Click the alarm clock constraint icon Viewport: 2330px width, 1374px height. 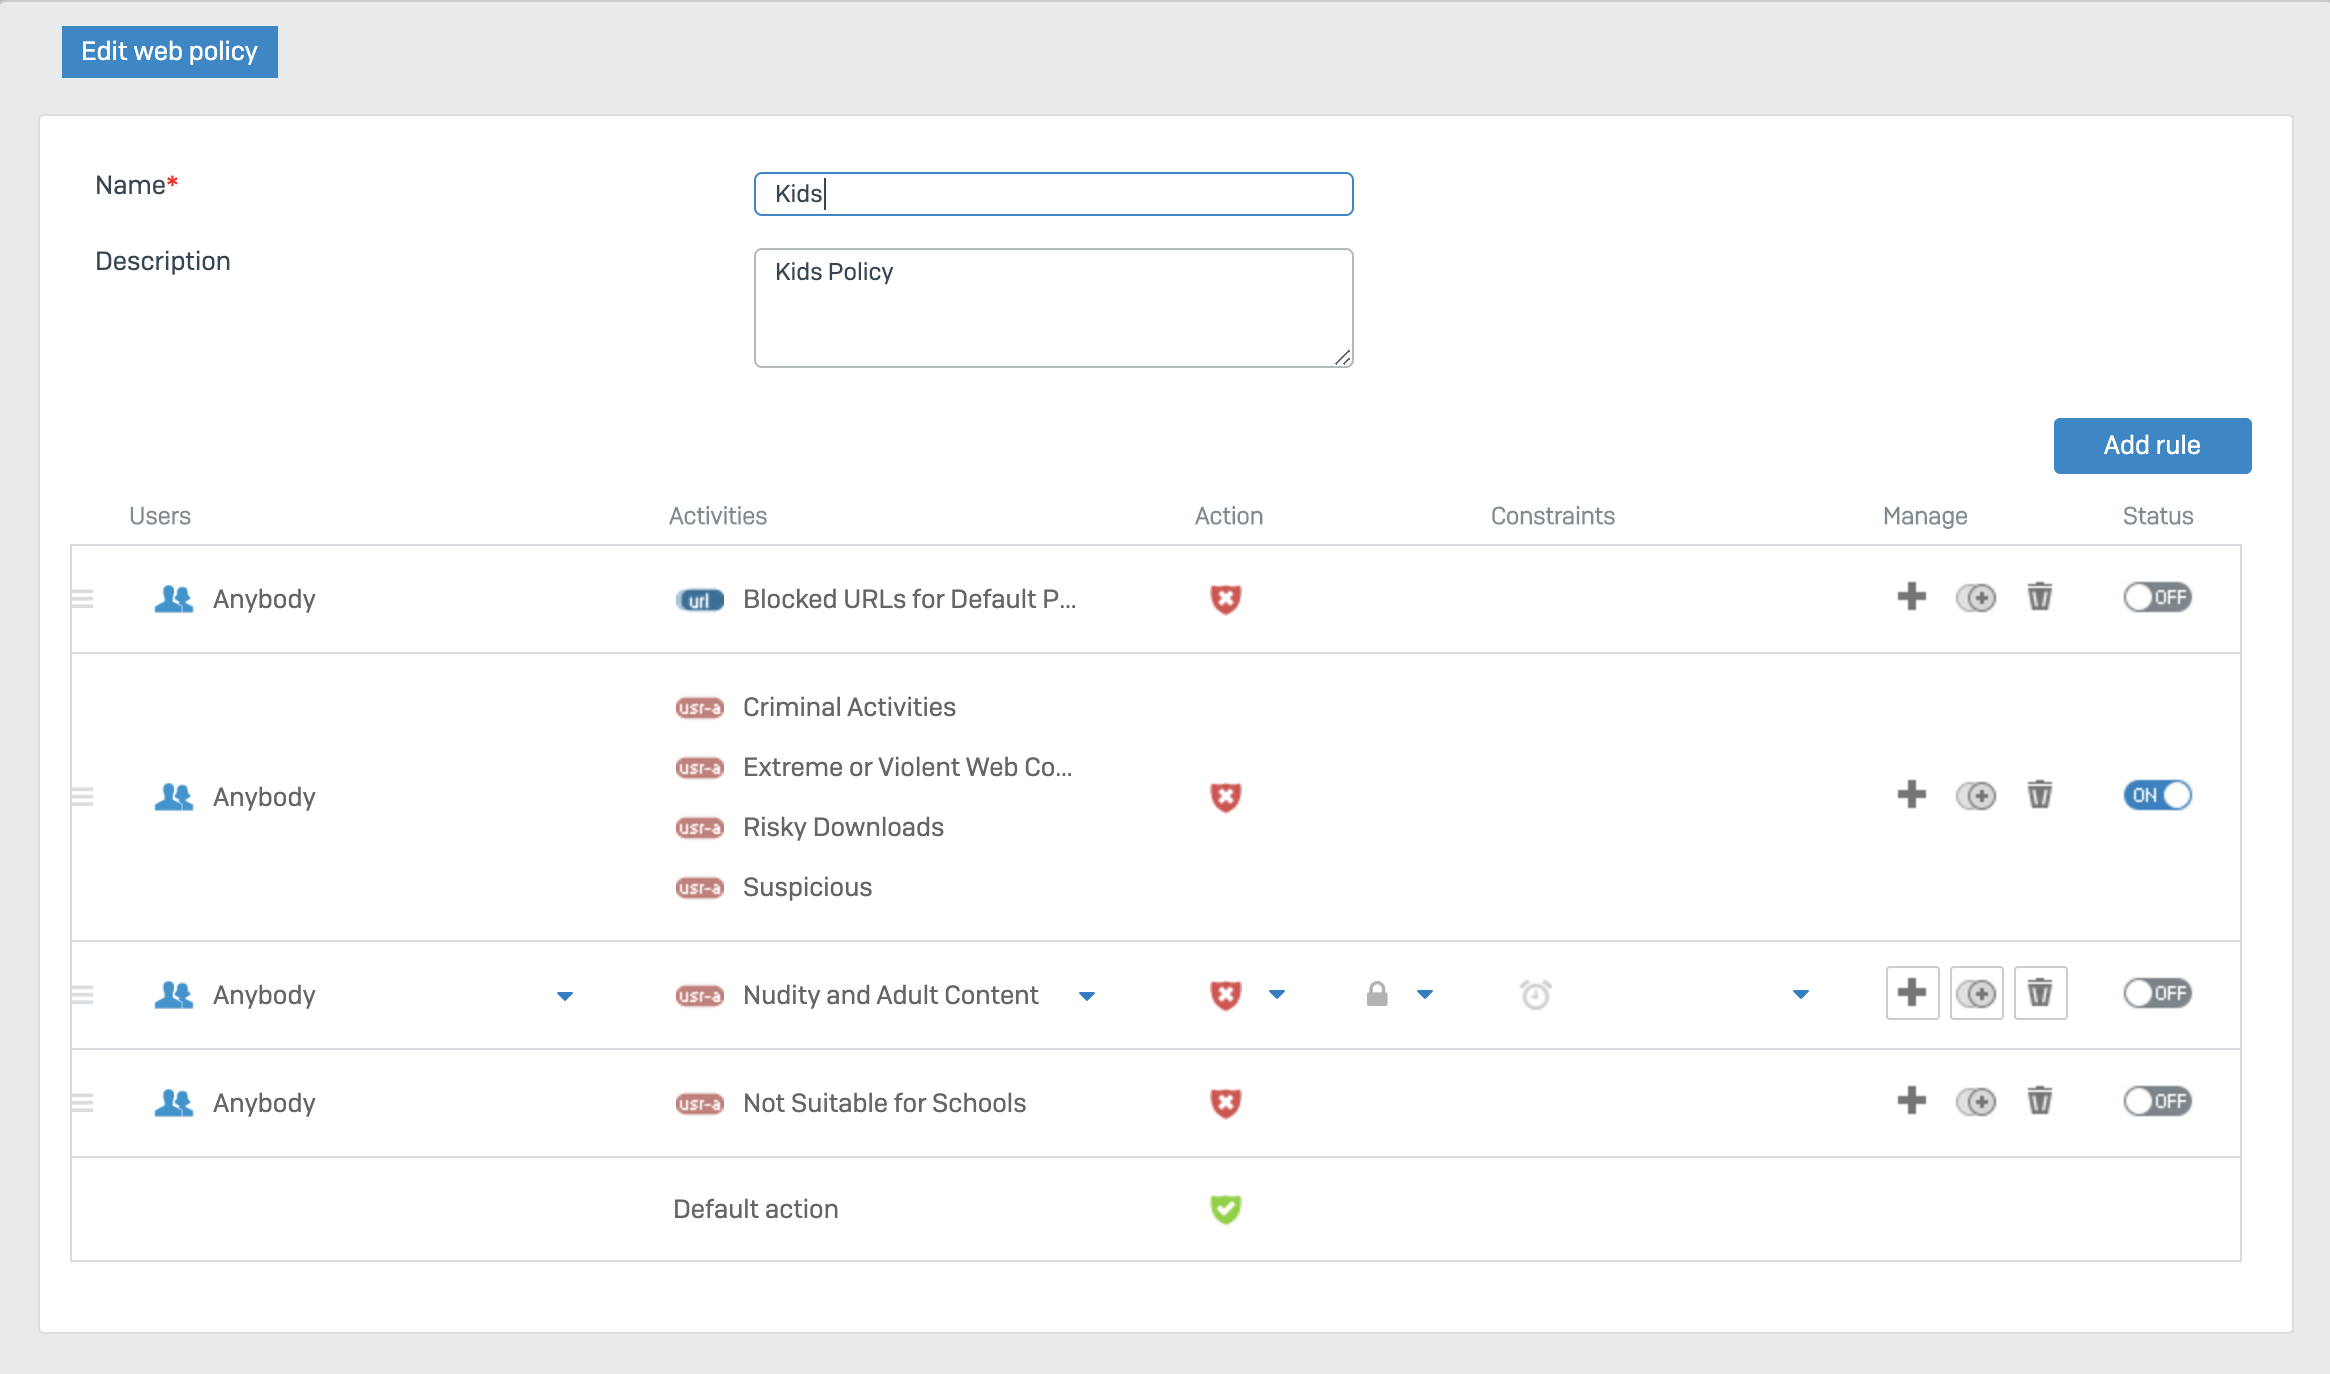1535,995
